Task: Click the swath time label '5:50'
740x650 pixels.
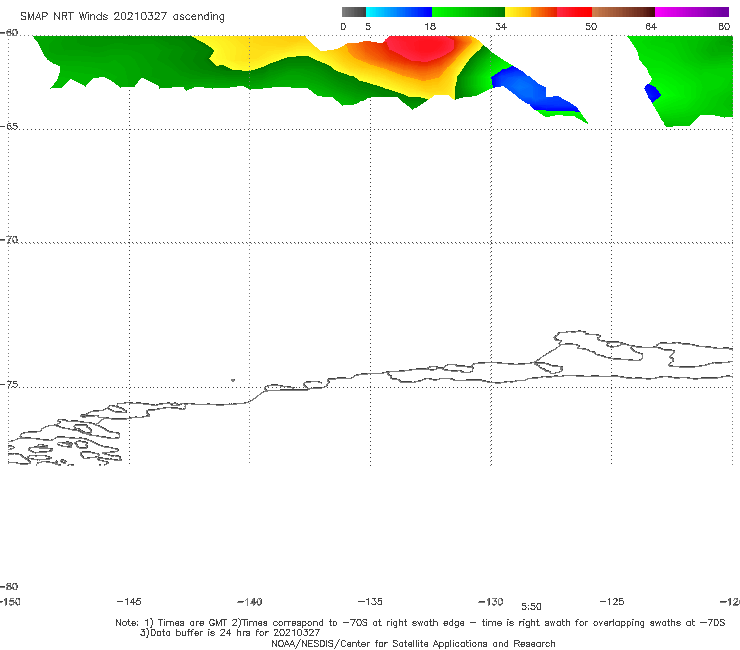Action: (x=531, y=607)
